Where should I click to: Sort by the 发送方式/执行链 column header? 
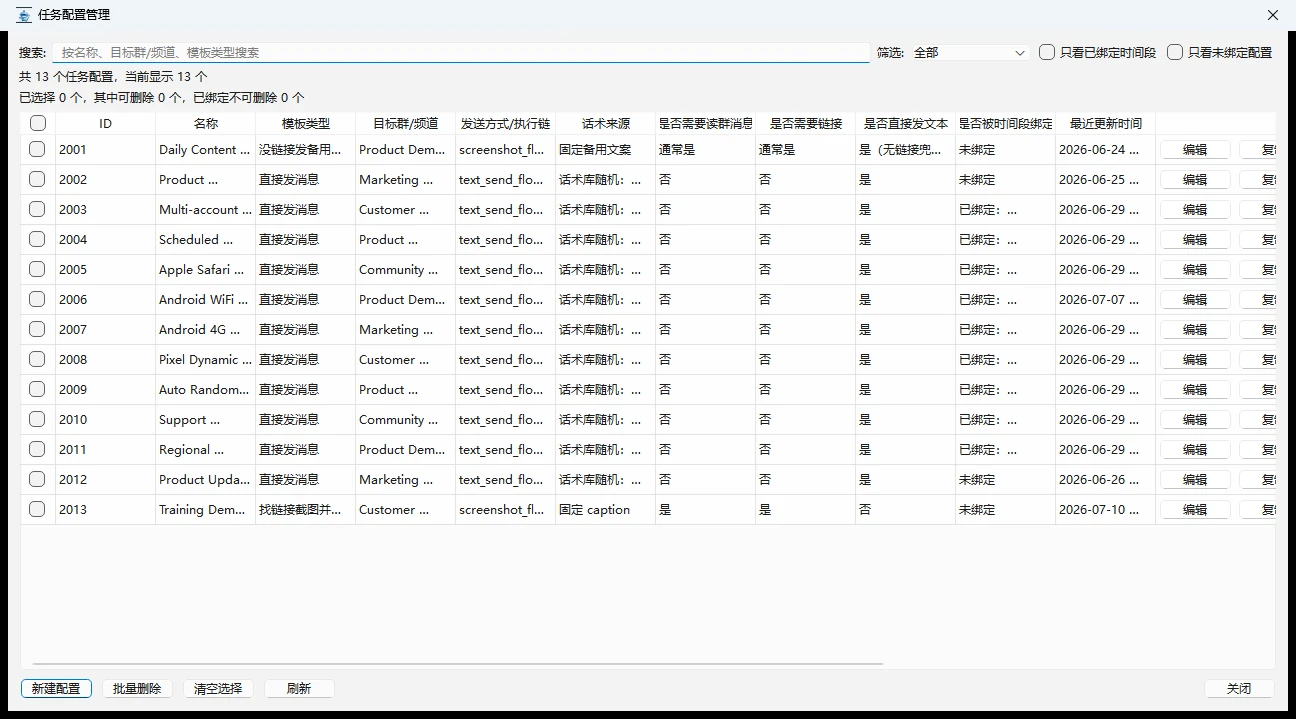click(x=505, y=123)
